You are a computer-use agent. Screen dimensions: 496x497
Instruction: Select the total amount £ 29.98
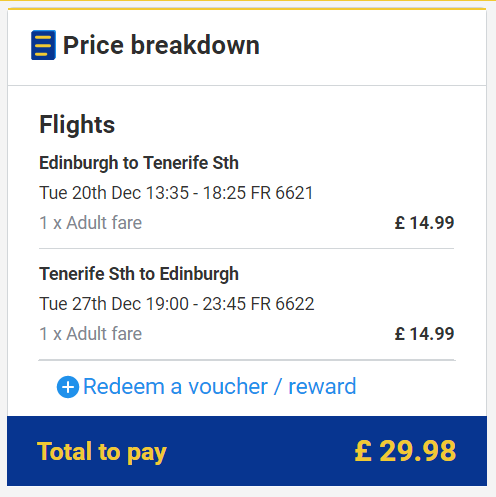pos(405,451)
